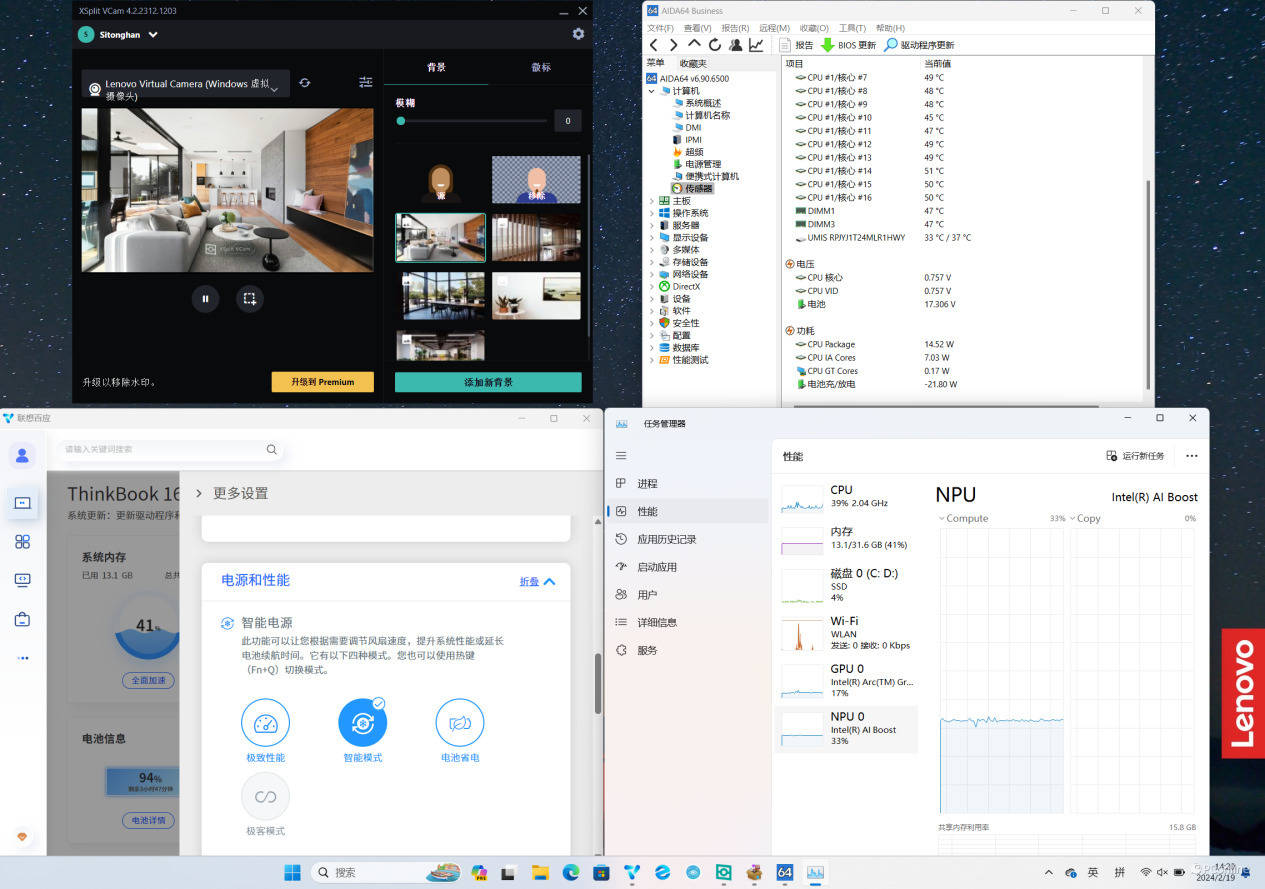Open the 工具(T) menu in AIDA64
Image resolution: width=1265 pixels, height=889 pixels.
tap(852, 28)
